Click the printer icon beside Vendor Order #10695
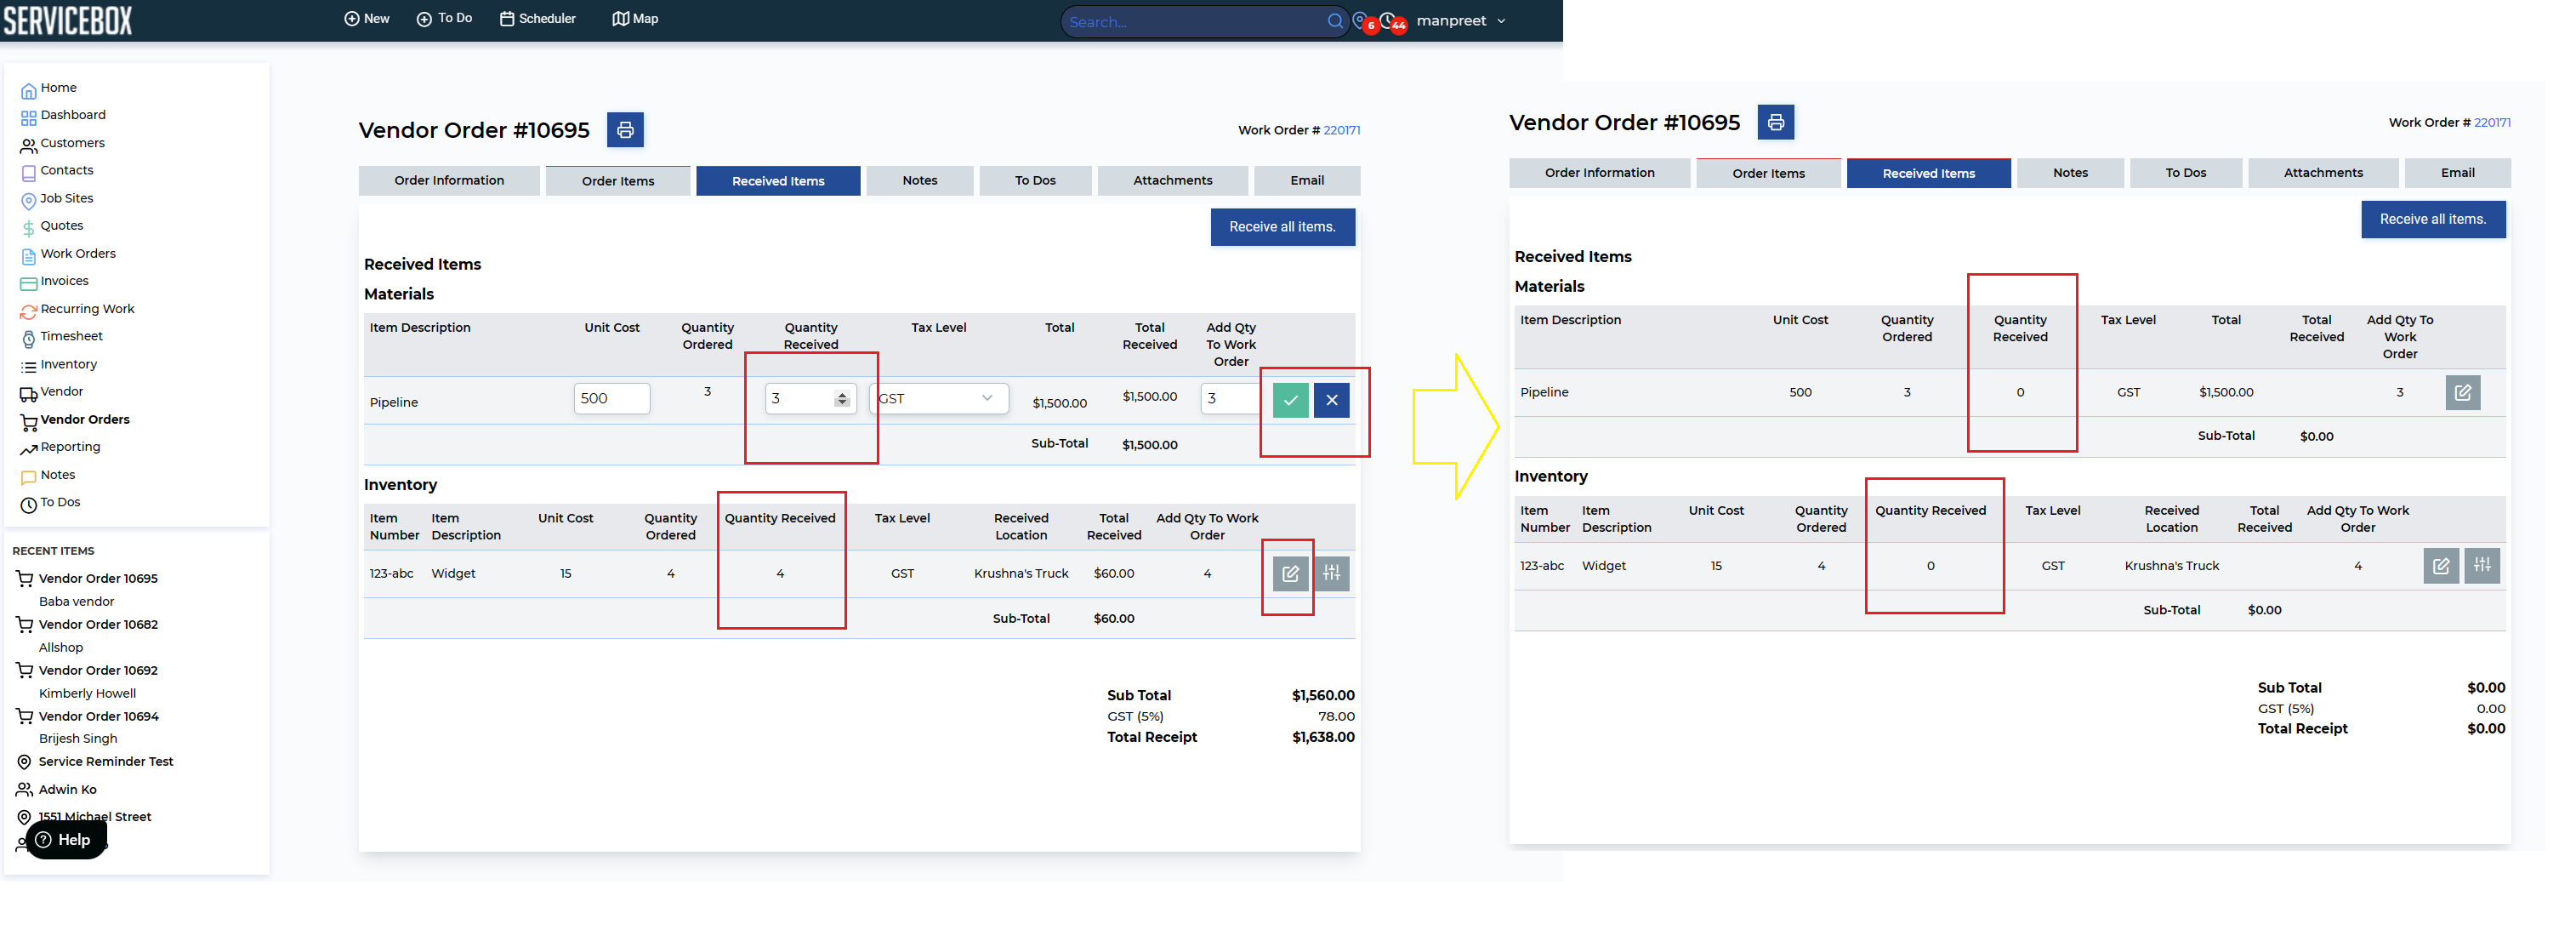 (x=625, y=130)
